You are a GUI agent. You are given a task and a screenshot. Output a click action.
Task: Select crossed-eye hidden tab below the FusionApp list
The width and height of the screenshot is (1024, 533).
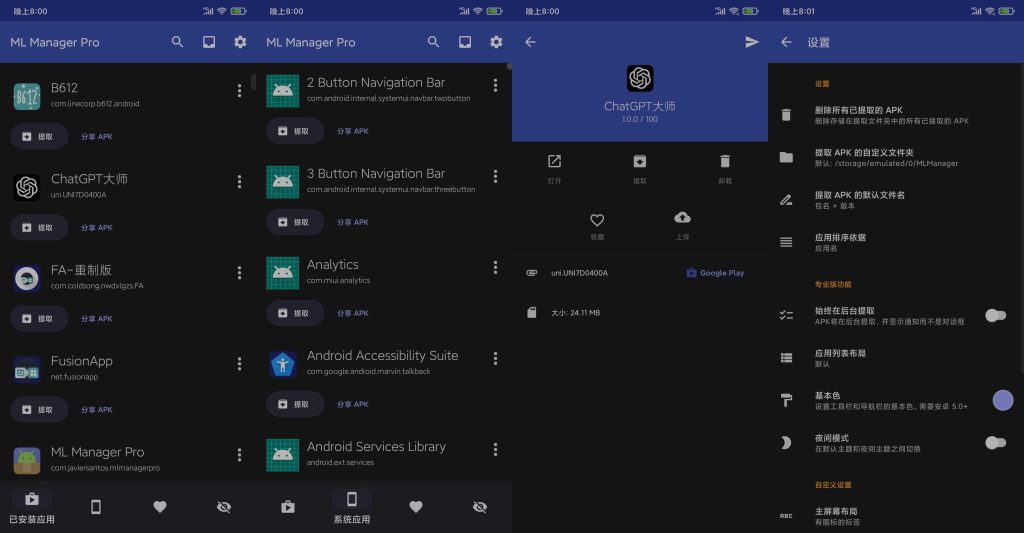pos(224,507)
